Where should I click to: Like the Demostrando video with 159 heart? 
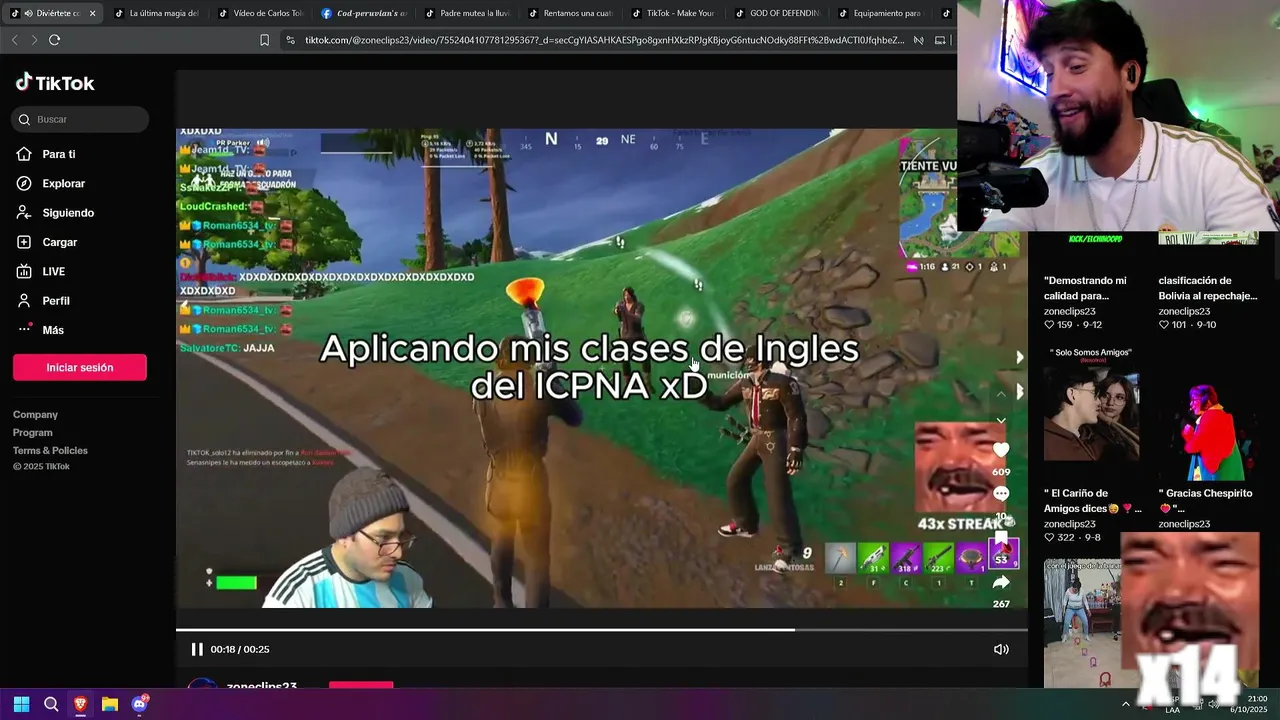1050,325
